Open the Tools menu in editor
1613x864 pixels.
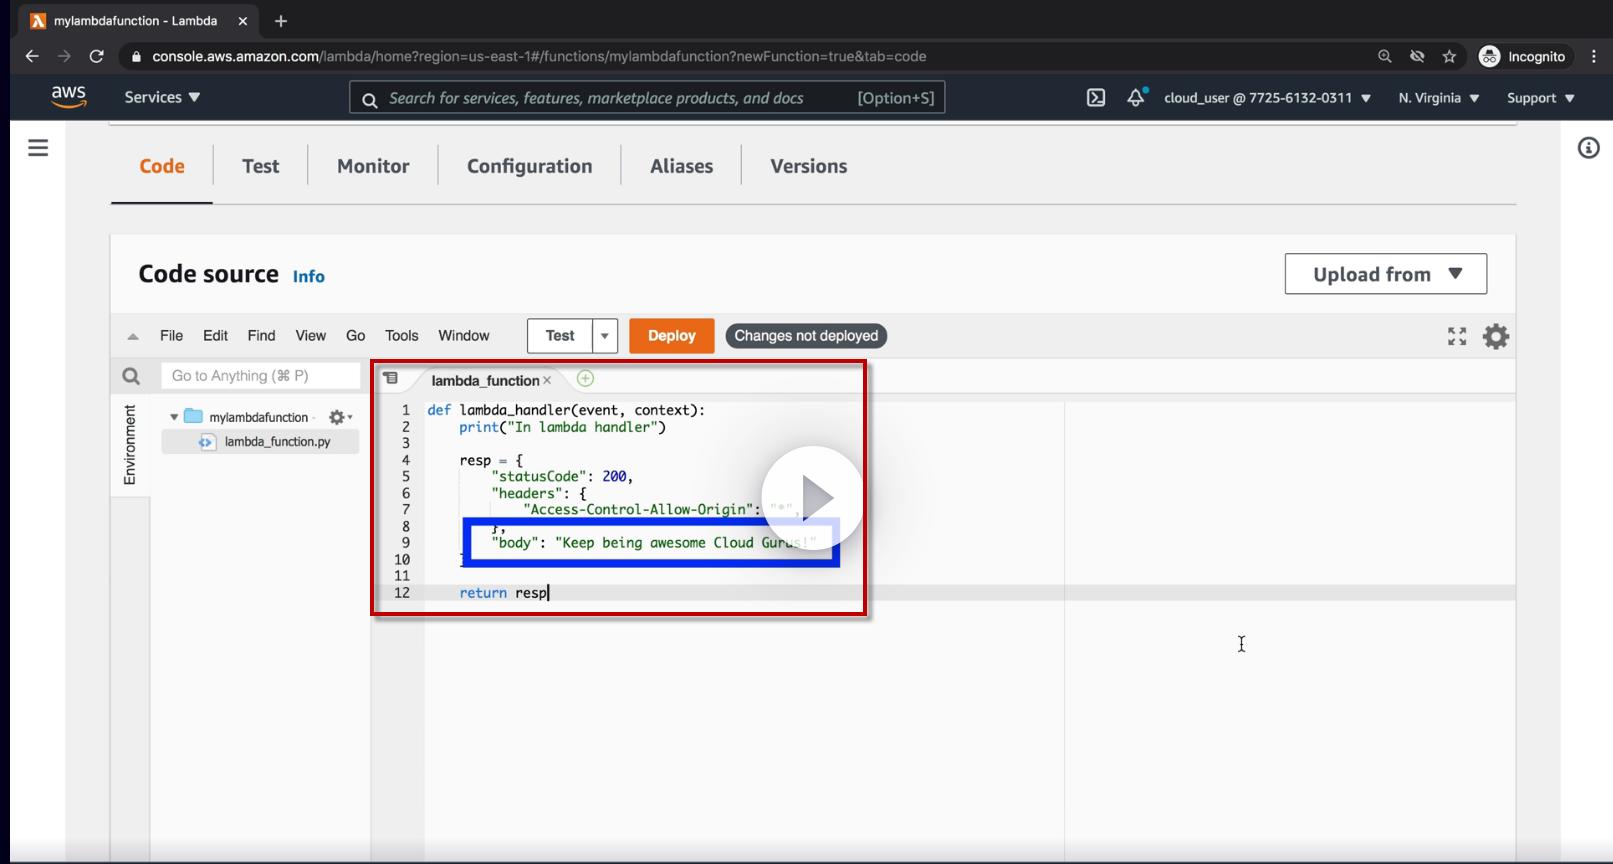(401, 336)
